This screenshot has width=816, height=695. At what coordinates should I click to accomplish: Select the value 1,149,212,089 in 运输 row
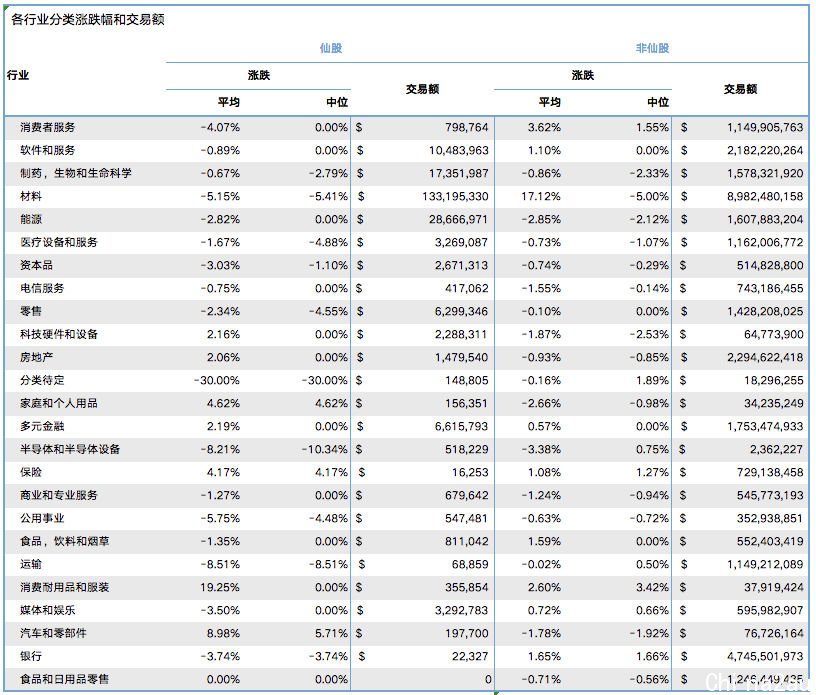pos(765,564)
